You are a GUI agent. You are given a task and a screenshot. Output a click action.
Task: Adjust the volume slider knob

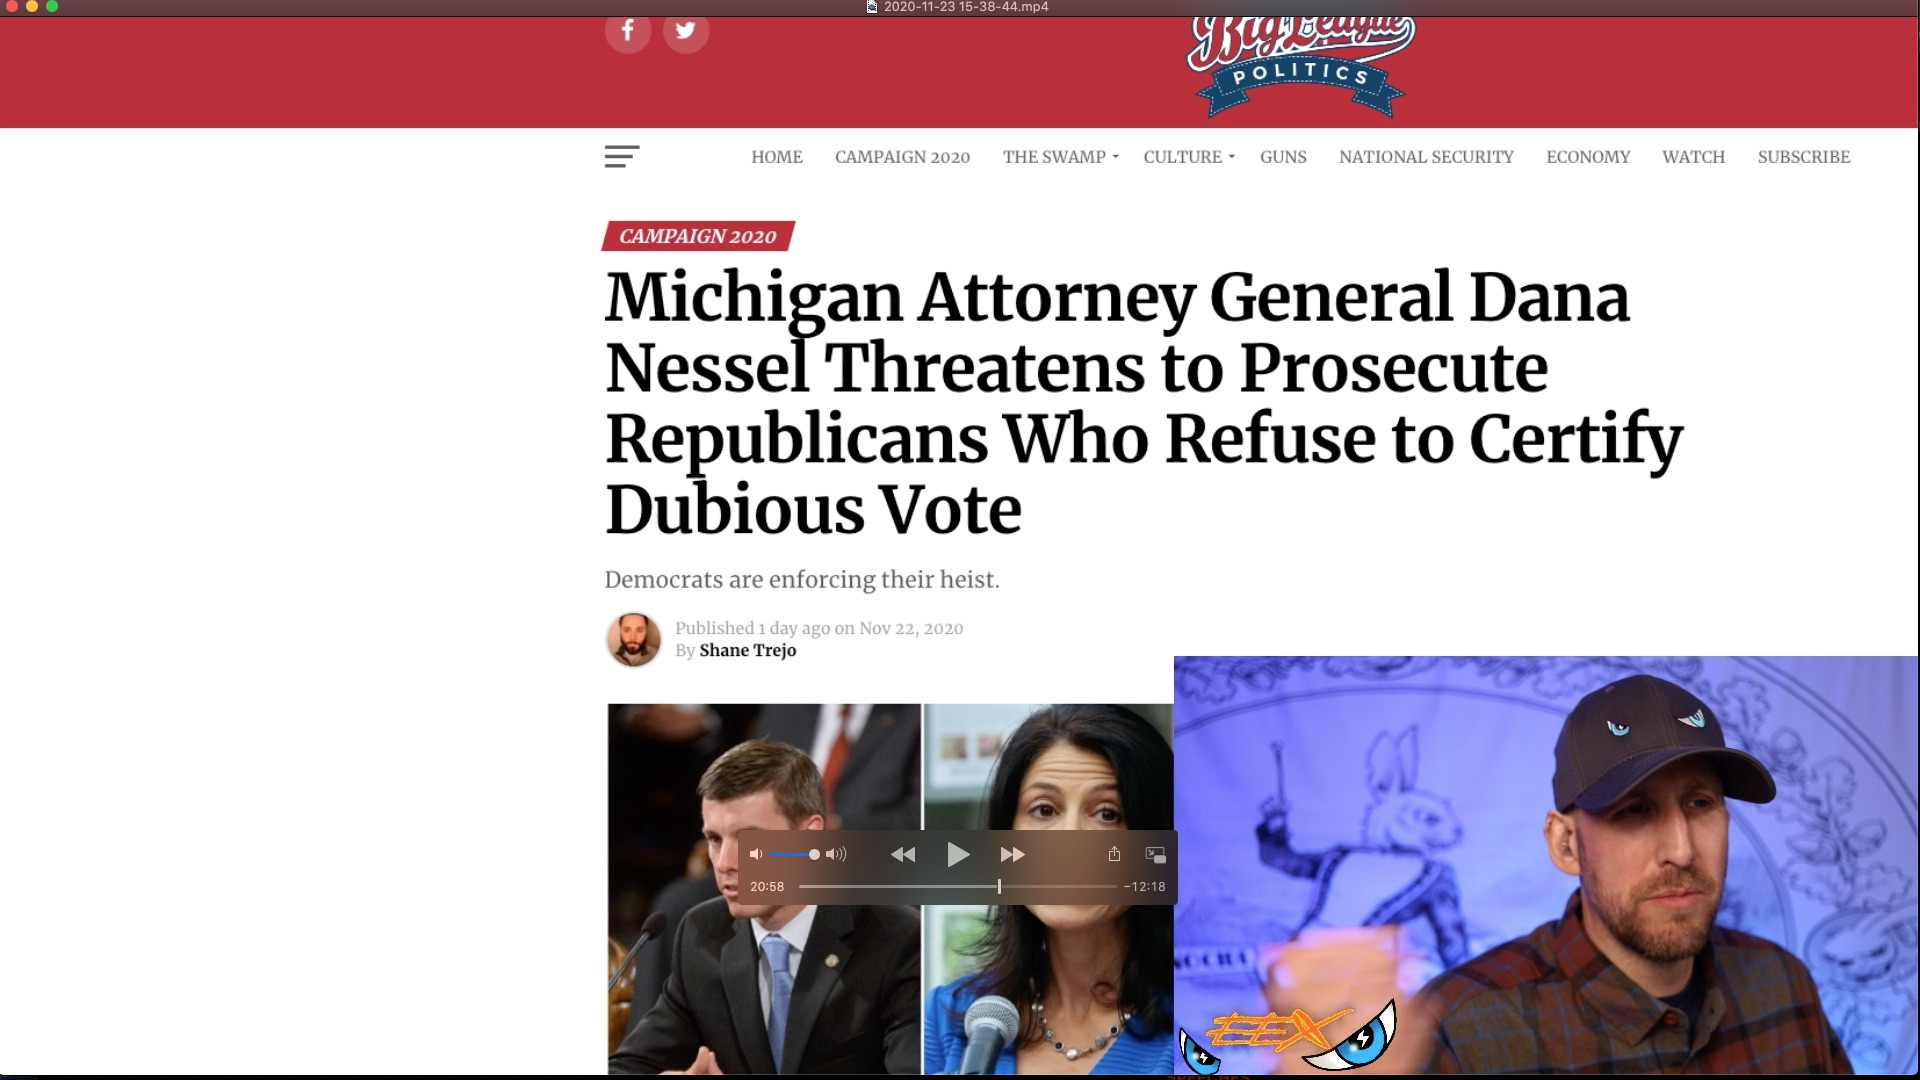tap(814, 854)
